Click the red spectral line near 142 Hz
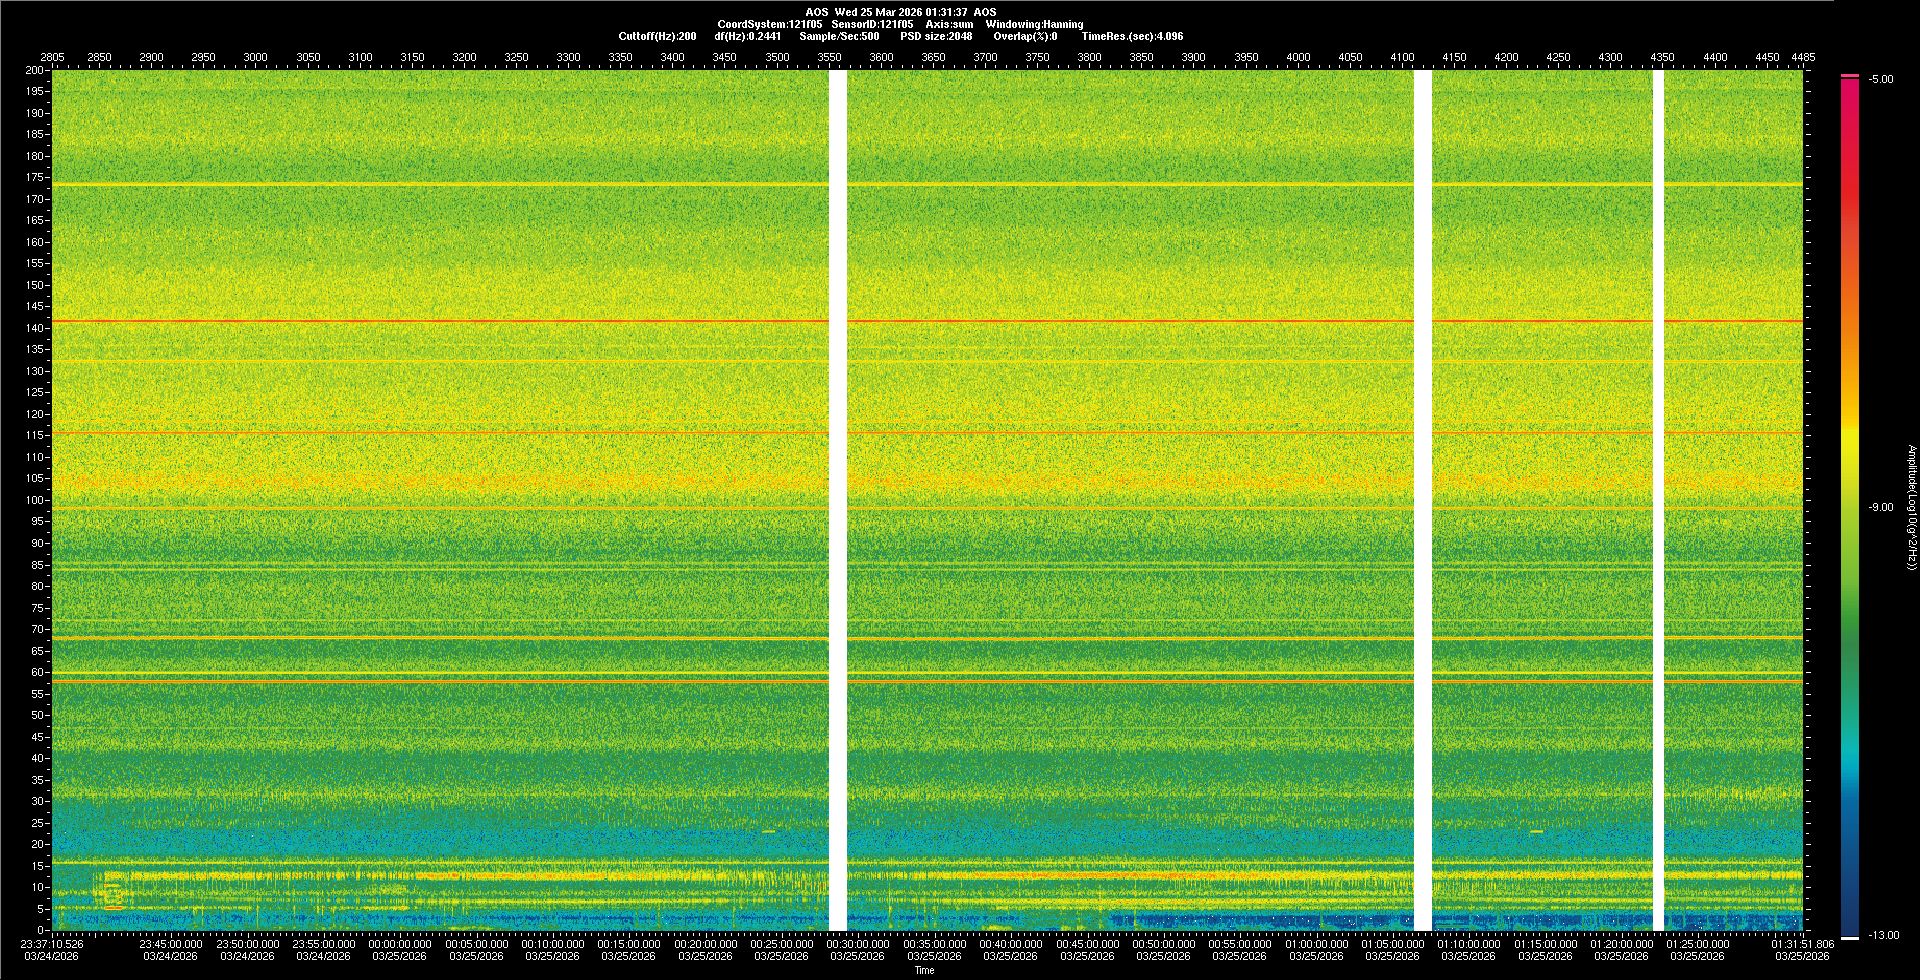This screenshot has height=980, width=1920. point(440,321)
